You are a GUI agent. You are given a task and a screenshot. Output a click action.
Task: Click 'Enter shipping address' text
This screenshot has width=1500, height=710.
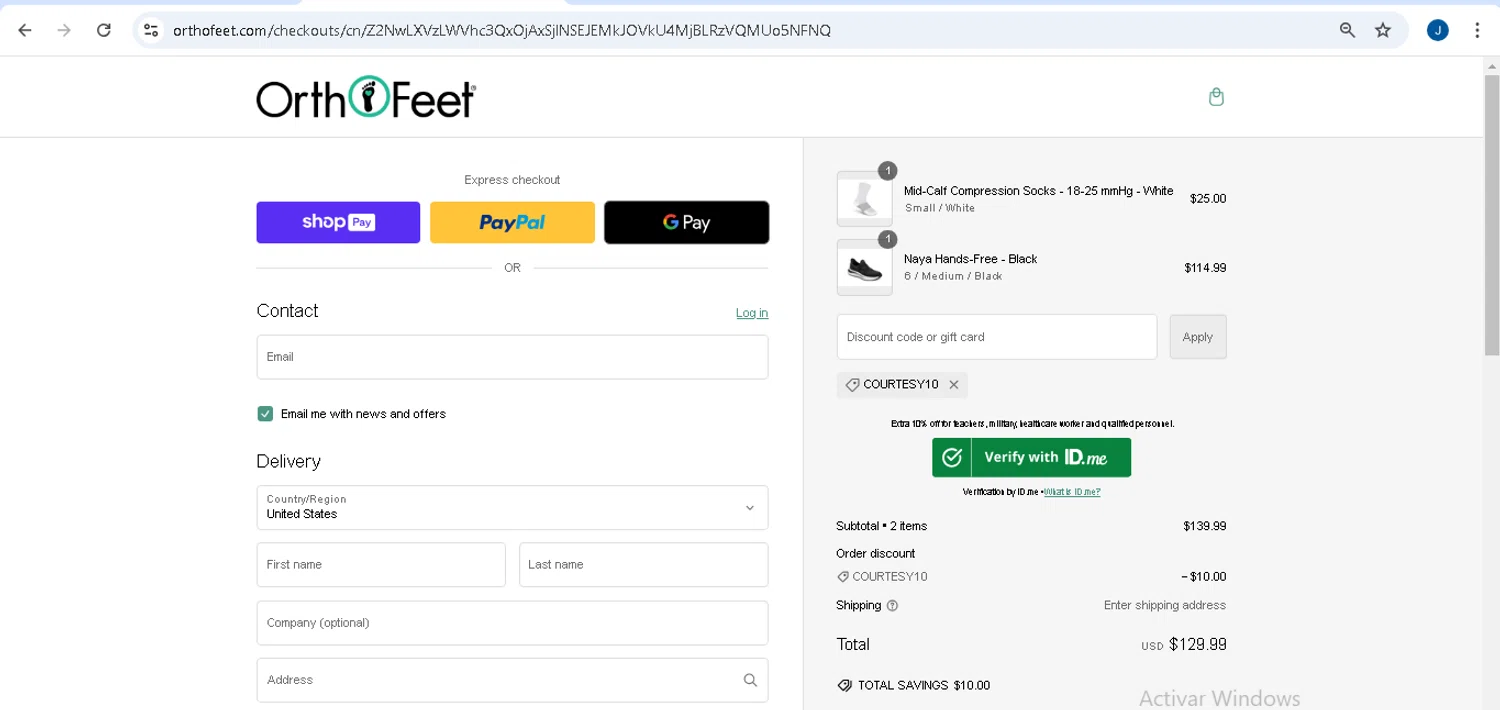pos(1165,605)
